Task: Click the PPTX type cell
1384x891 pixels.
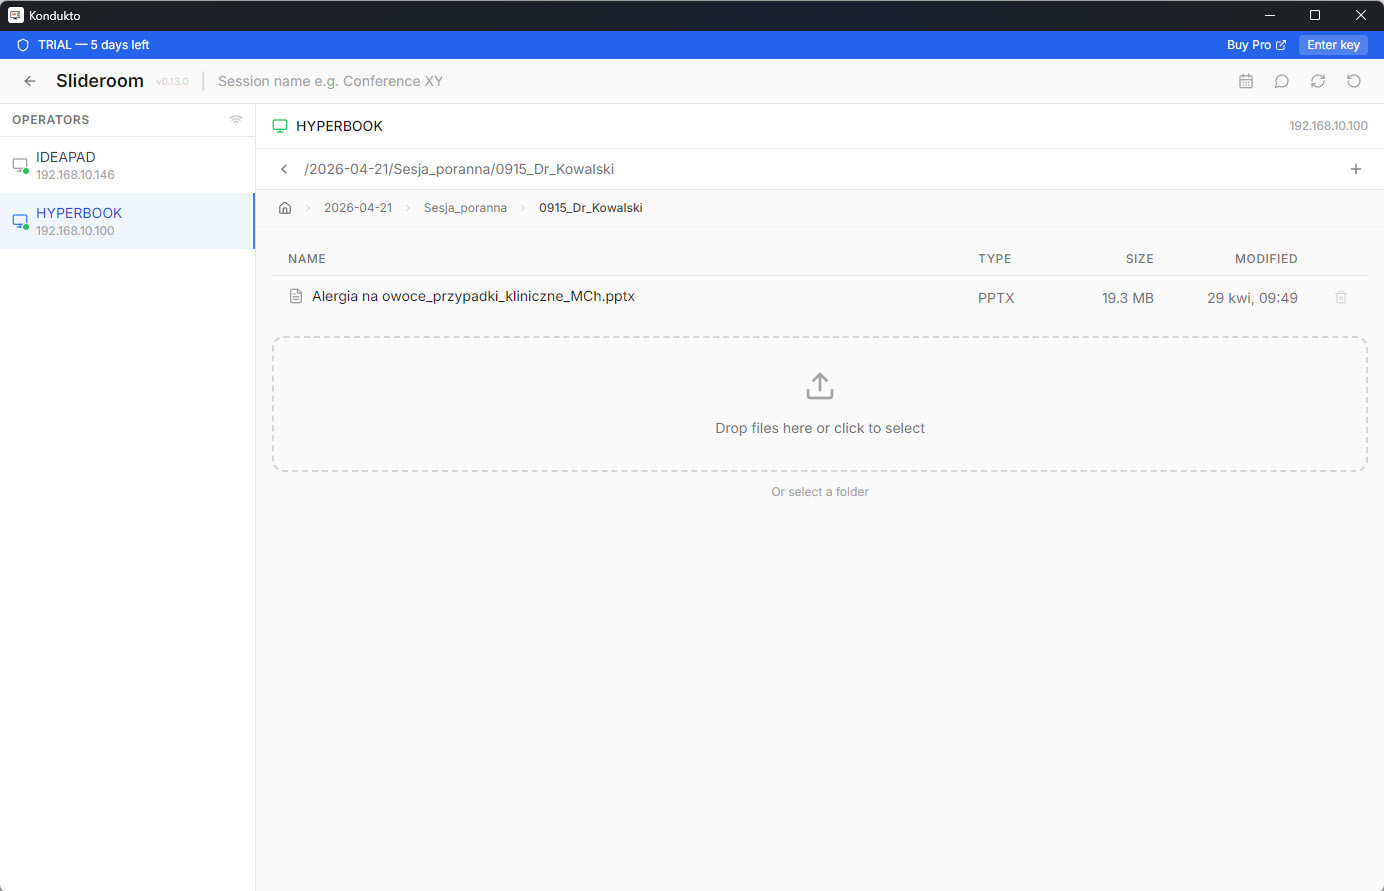Action: click(x=996, y=298)
